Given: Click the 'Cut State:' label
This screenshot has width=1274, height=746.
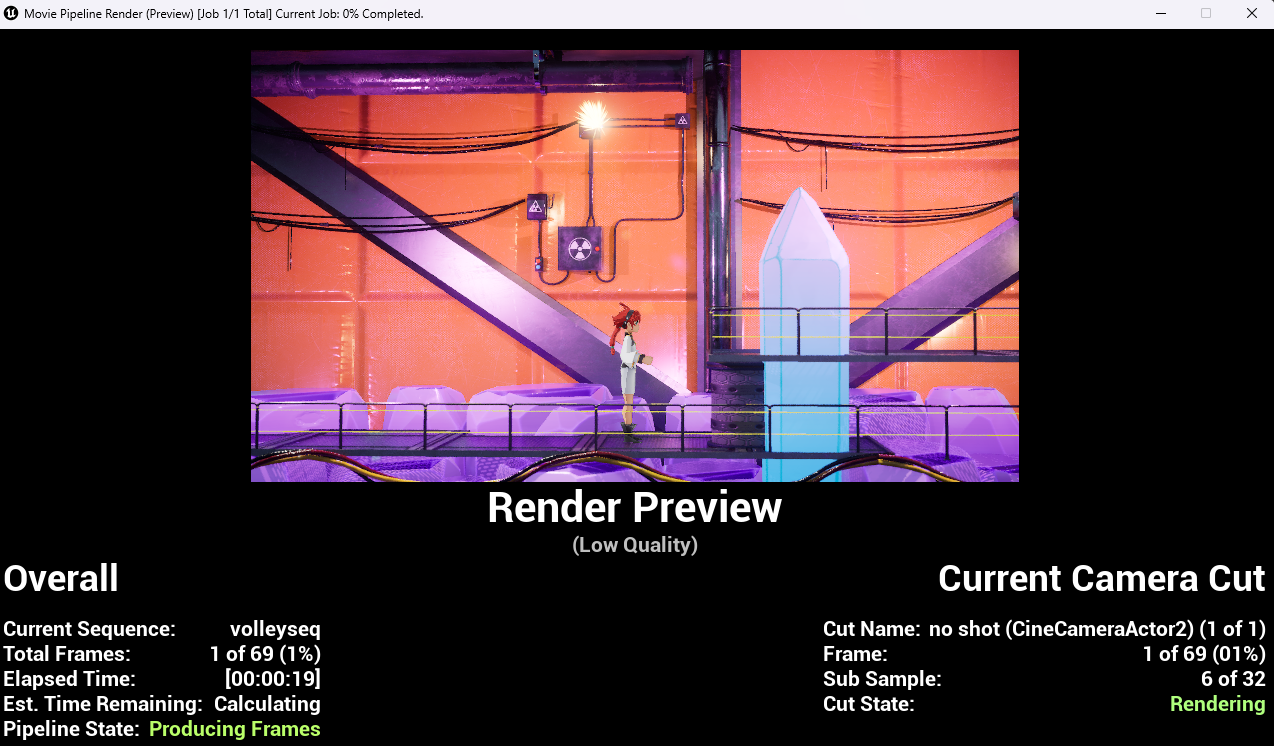Looking at the screenshot, I should coord(869,704).
